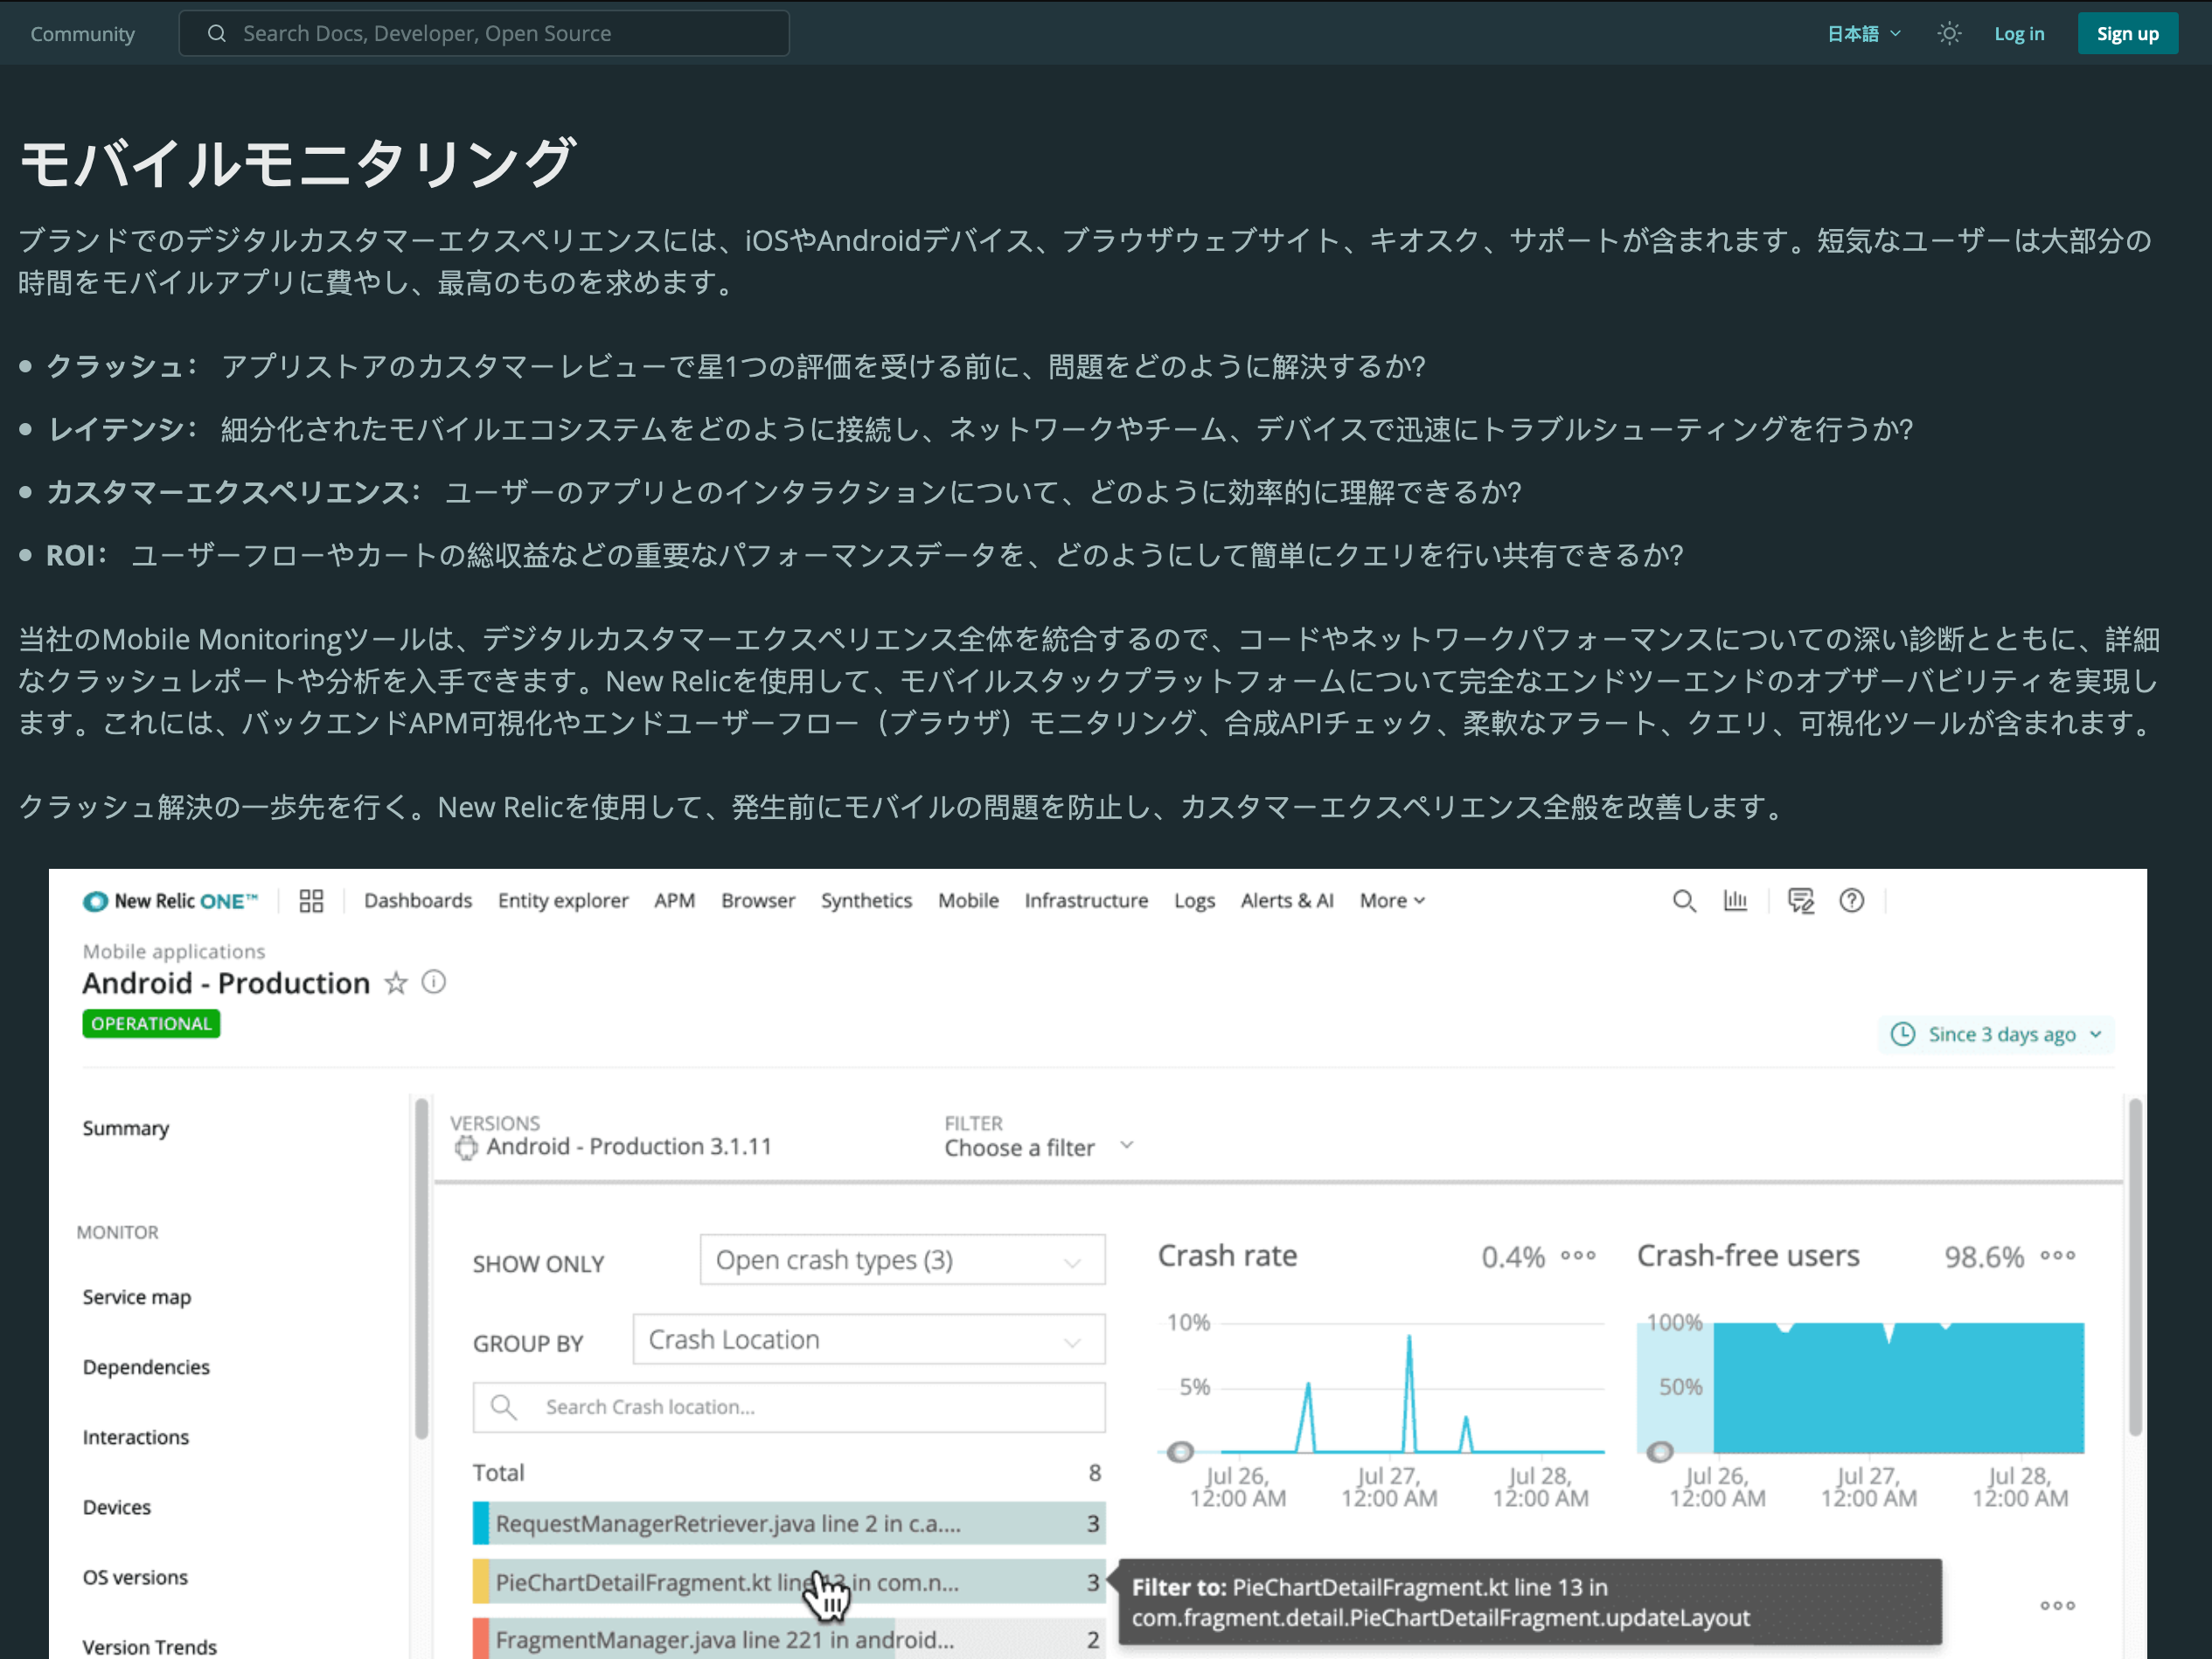Open Dependencies in the sidebar

[x=146, y=1367]
